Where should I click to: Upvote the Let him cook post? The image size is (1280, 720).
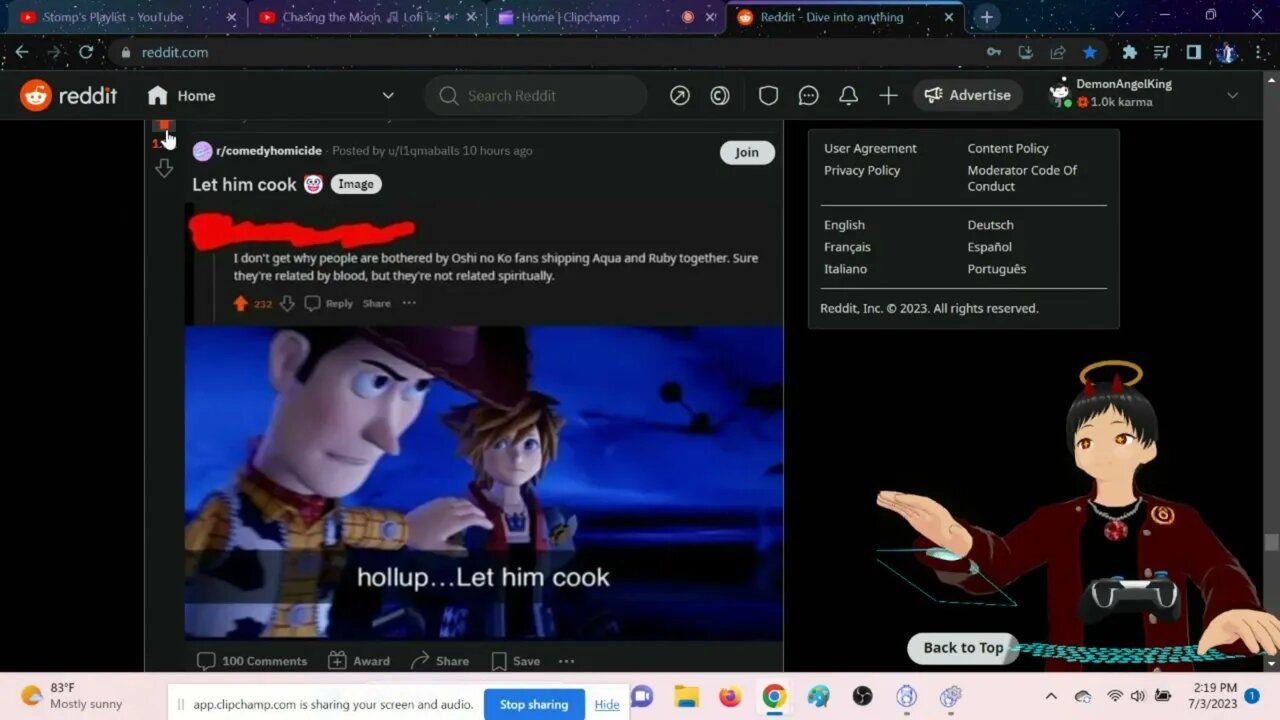pyautogui.click(x=164, y=124)
